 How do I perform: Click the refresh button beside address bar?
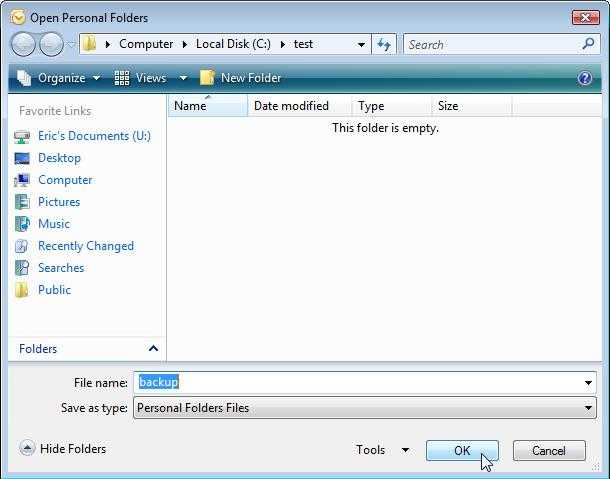pyautogui.click(x=384, y=44)
